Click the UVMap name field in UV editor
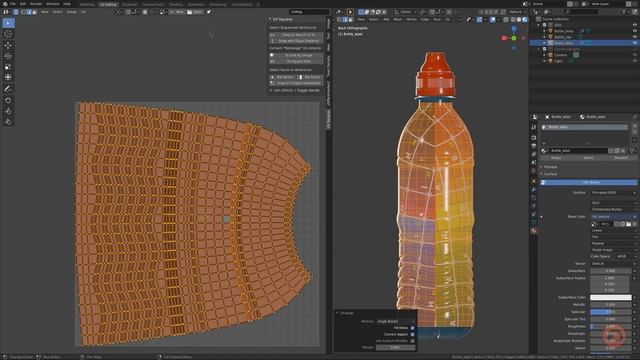The image size is (640, 360). click(309, 12)
